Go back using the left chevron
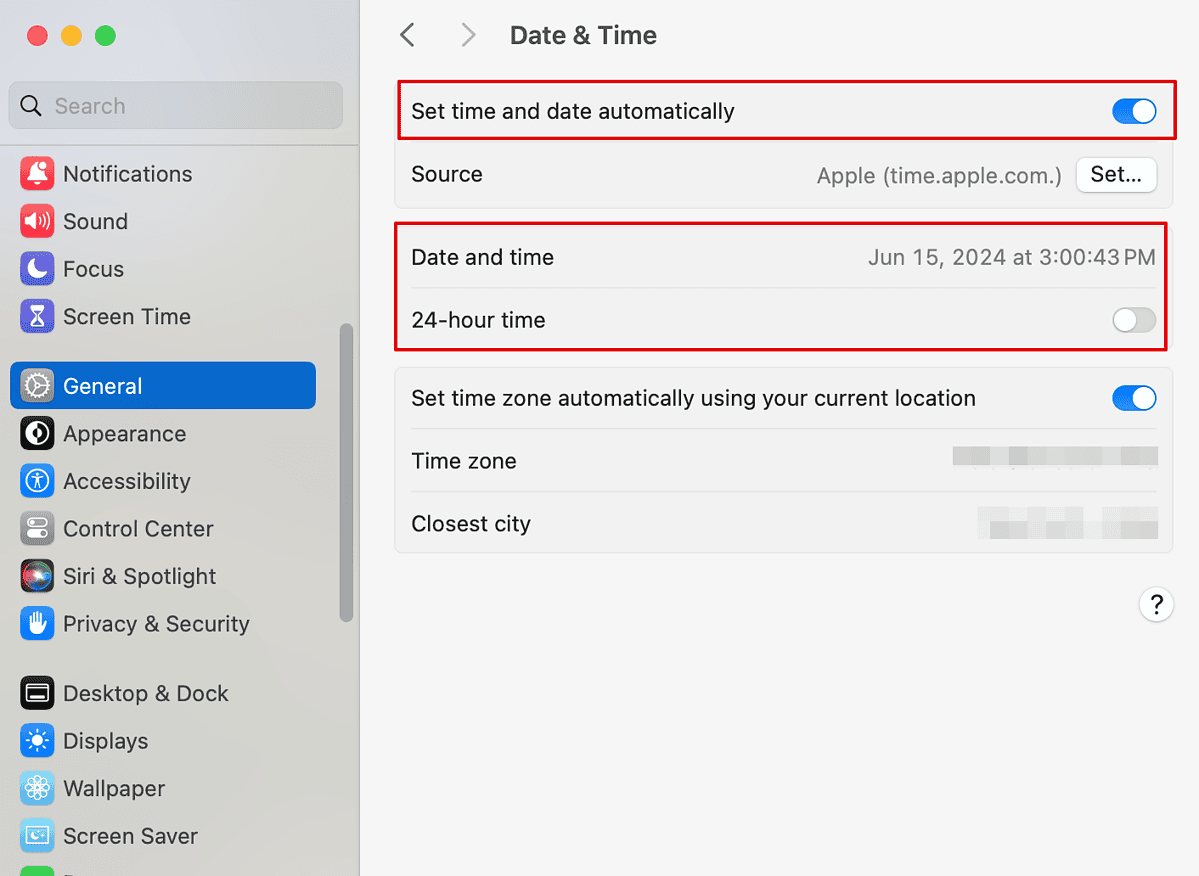 (x=407, y=35)
